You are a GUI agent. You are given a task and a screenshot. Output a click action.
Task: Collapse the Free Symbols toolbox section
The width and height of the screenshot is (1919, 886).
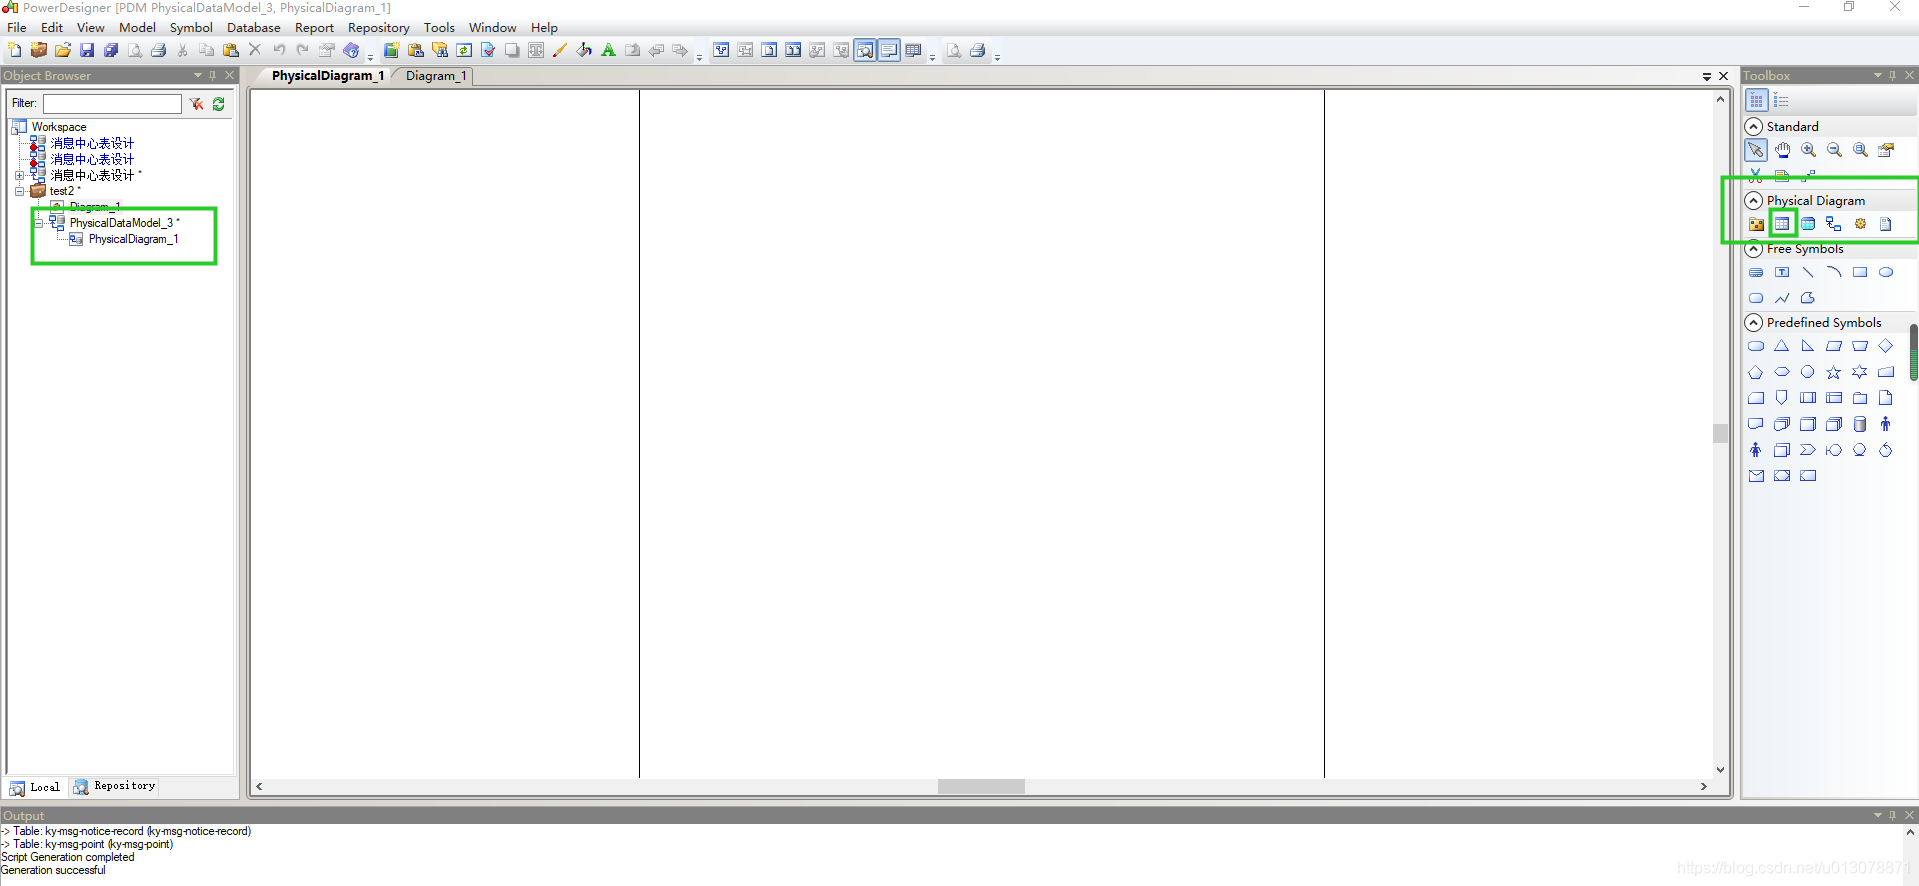[x=1754, y=249]
